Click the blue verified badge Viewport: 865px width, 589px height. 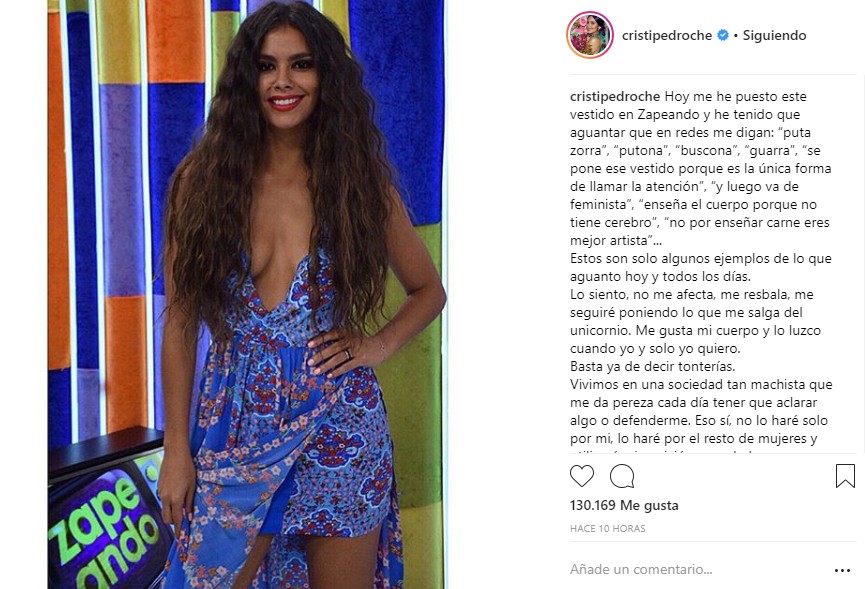pos(723,35)
